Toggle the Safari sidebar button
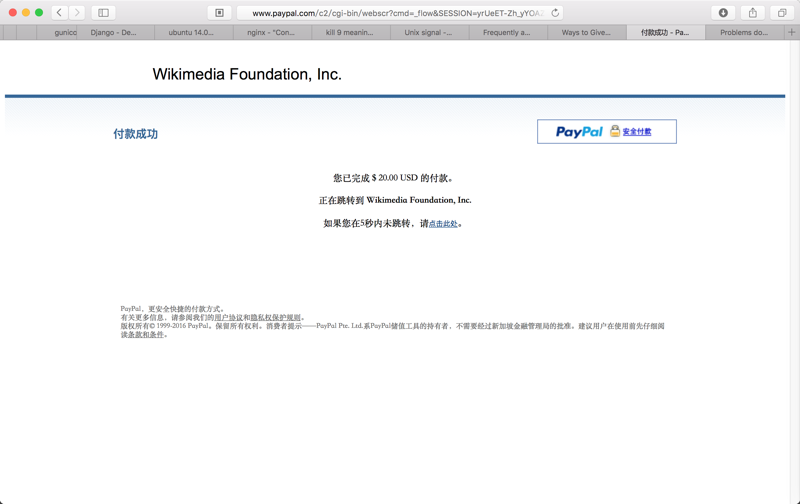The image size is (800, 504). (103, 13)
